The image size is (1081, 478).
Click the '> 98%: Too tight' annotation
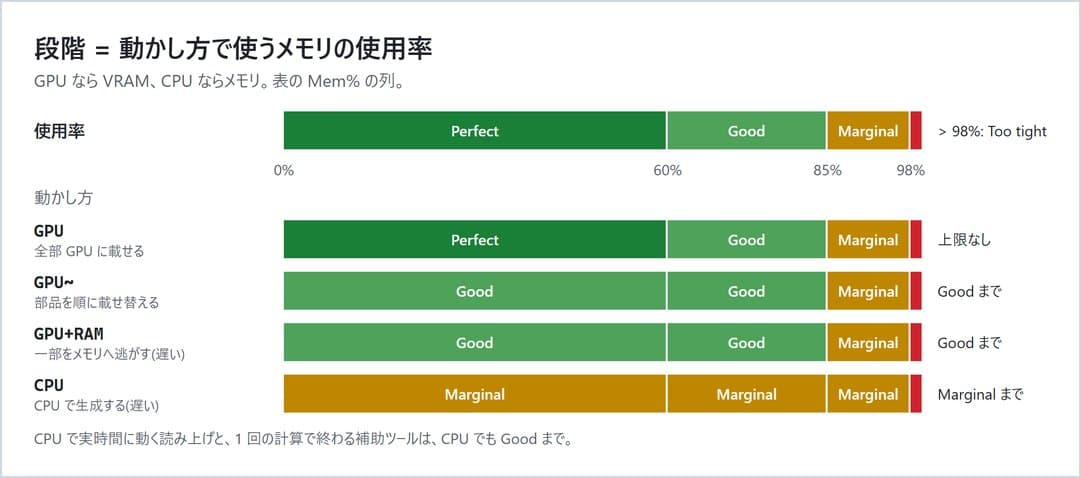coord(992,131)
